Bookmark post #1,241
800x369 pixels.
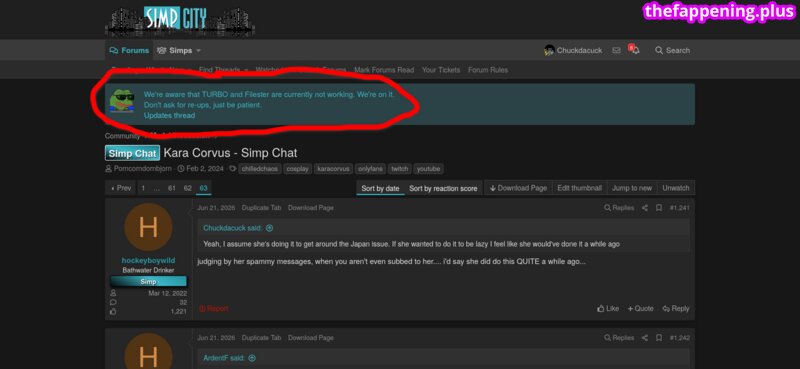click(x=659, y=208)
